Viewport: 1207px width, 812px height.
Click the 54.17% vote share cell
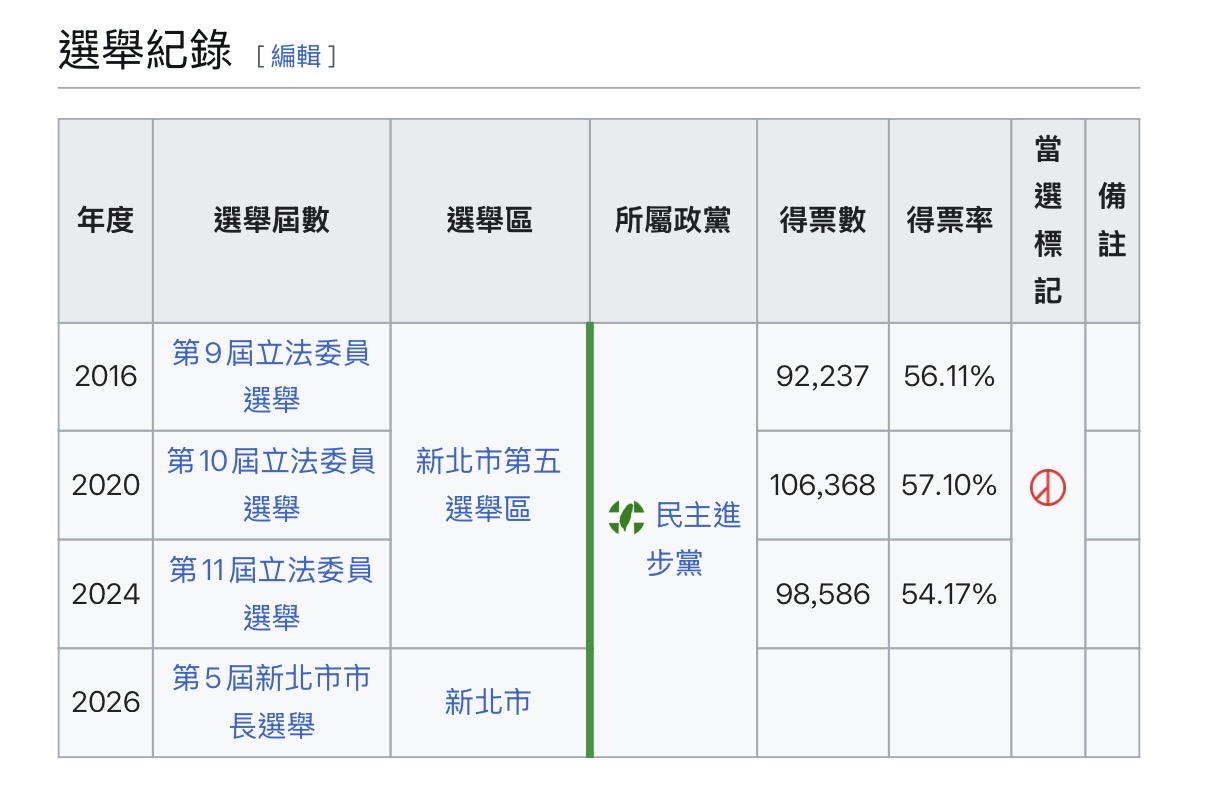[950, 595]
